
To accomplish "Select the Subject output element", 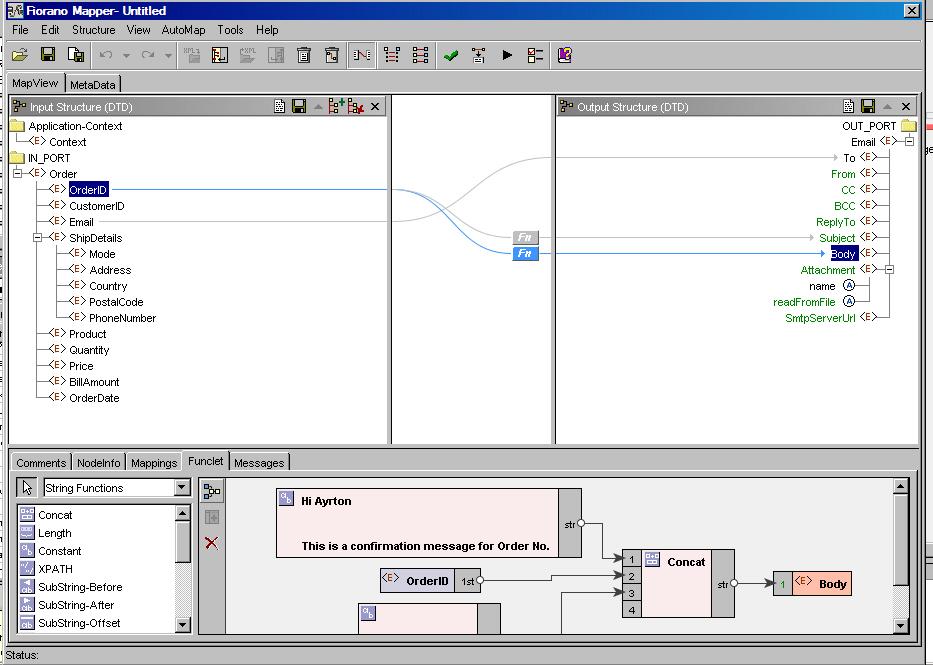I will click(x=837, y=238).
